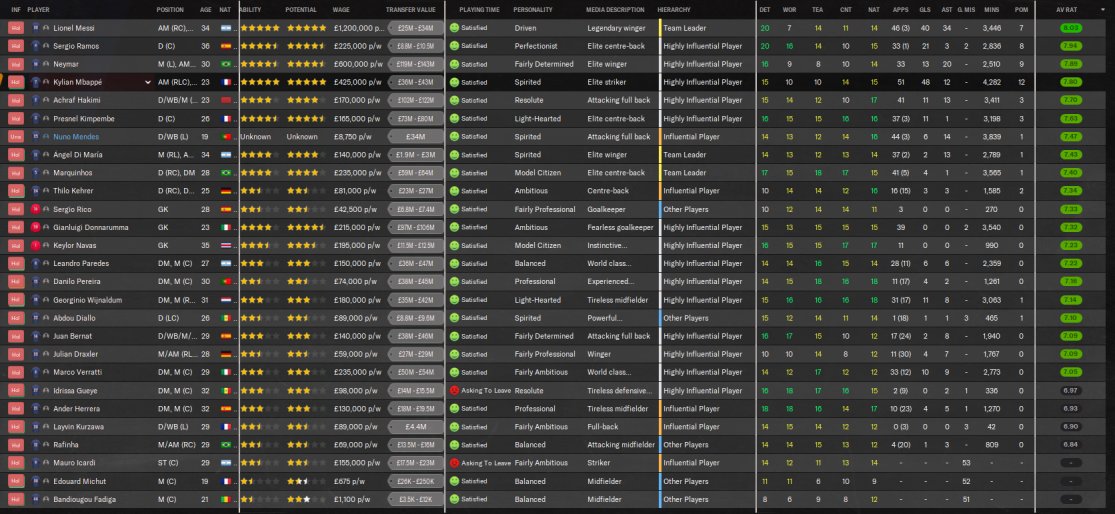1115x514 pixels.
Task: Sort by the Playing Time column header
Action: (479, 10)
